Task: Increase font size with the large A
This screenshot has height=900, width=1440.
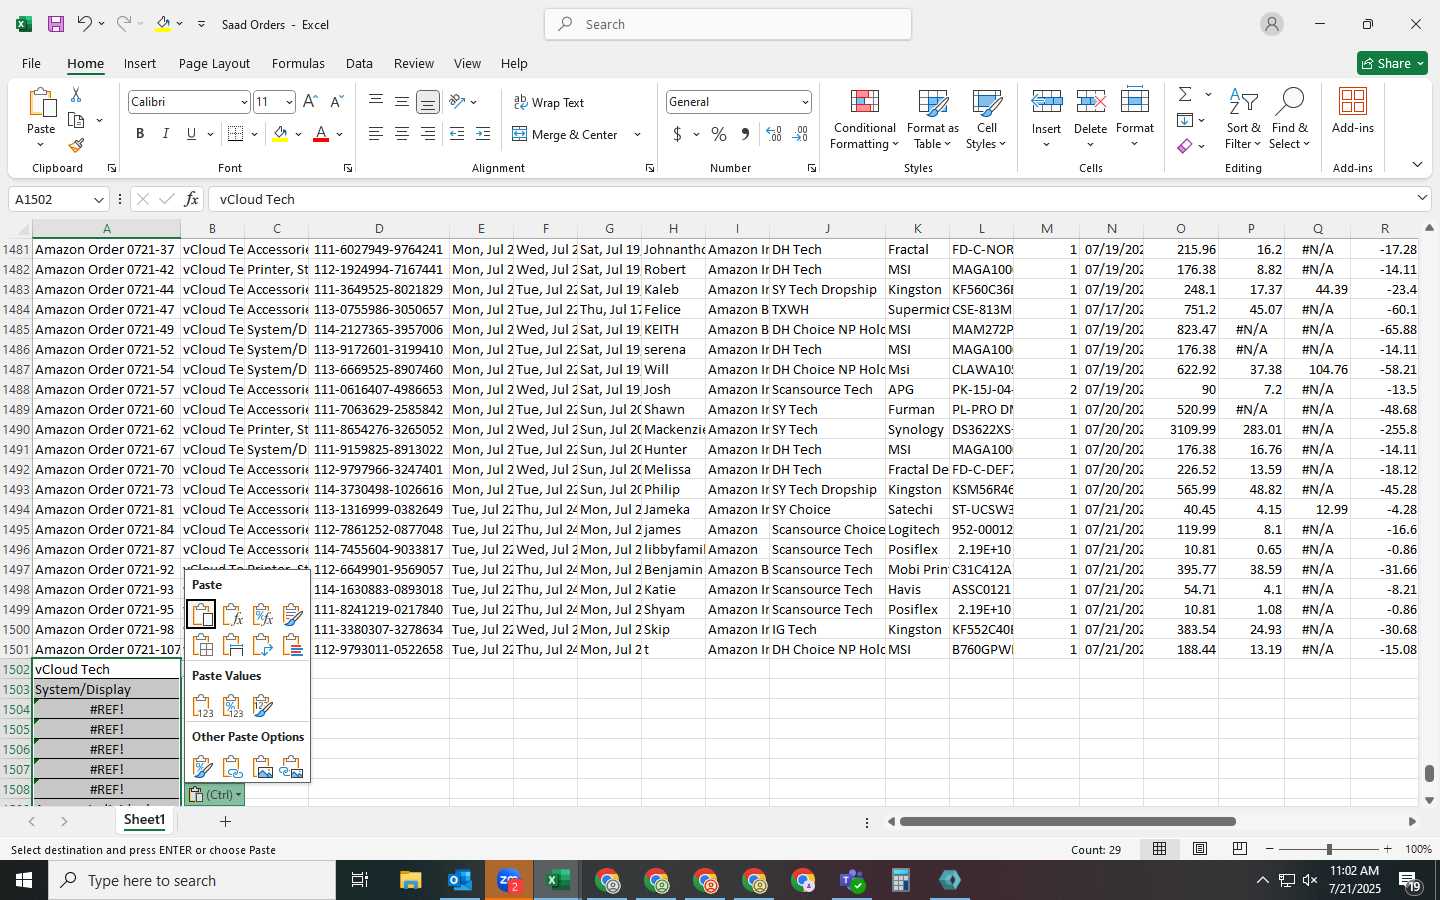Action: [x=310, y=102]
